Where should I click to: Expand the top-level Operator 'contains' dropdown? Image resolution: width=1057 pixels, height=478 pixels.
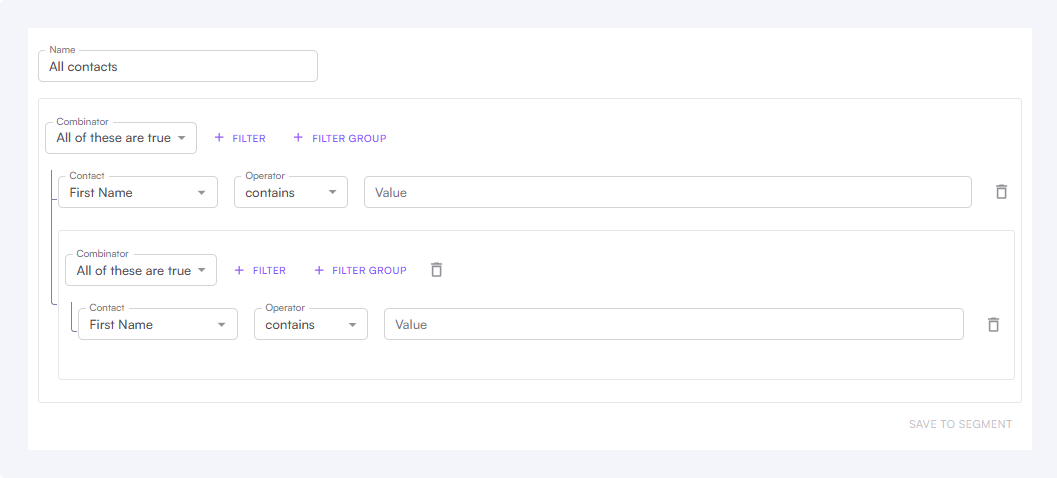coord(291,192)
